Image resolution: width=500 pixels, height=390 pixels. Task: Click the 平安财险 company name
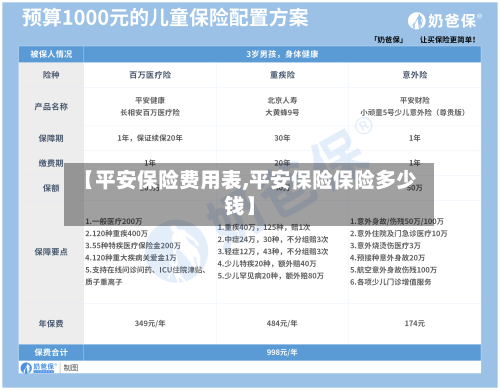point(415,100)
